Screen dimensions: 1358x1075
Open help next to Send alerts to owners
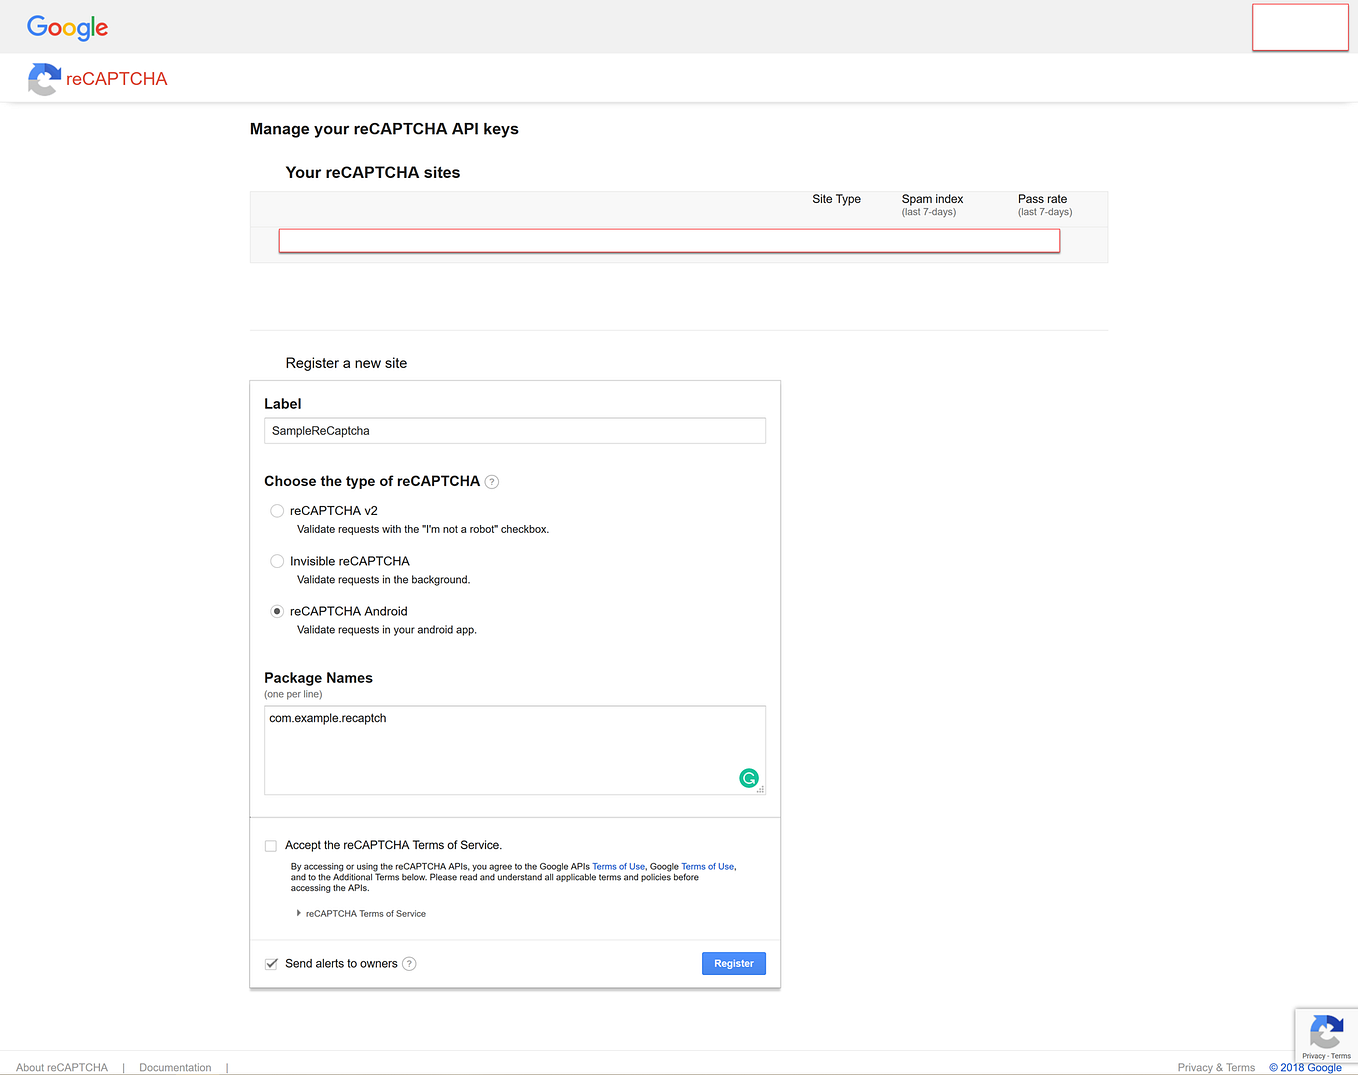pyautogui.click(x=409, y=963)
